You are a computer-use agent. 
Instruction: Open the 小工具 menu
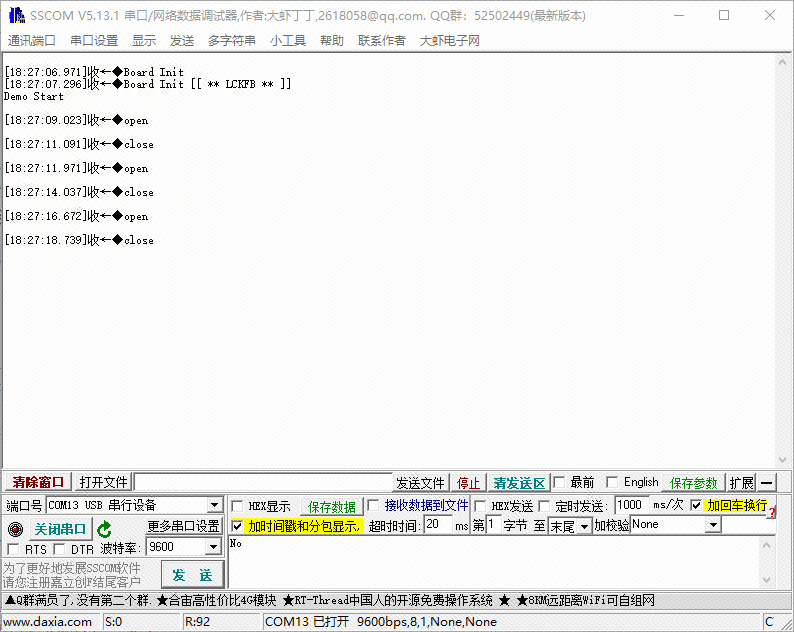[x=288, y=41]
